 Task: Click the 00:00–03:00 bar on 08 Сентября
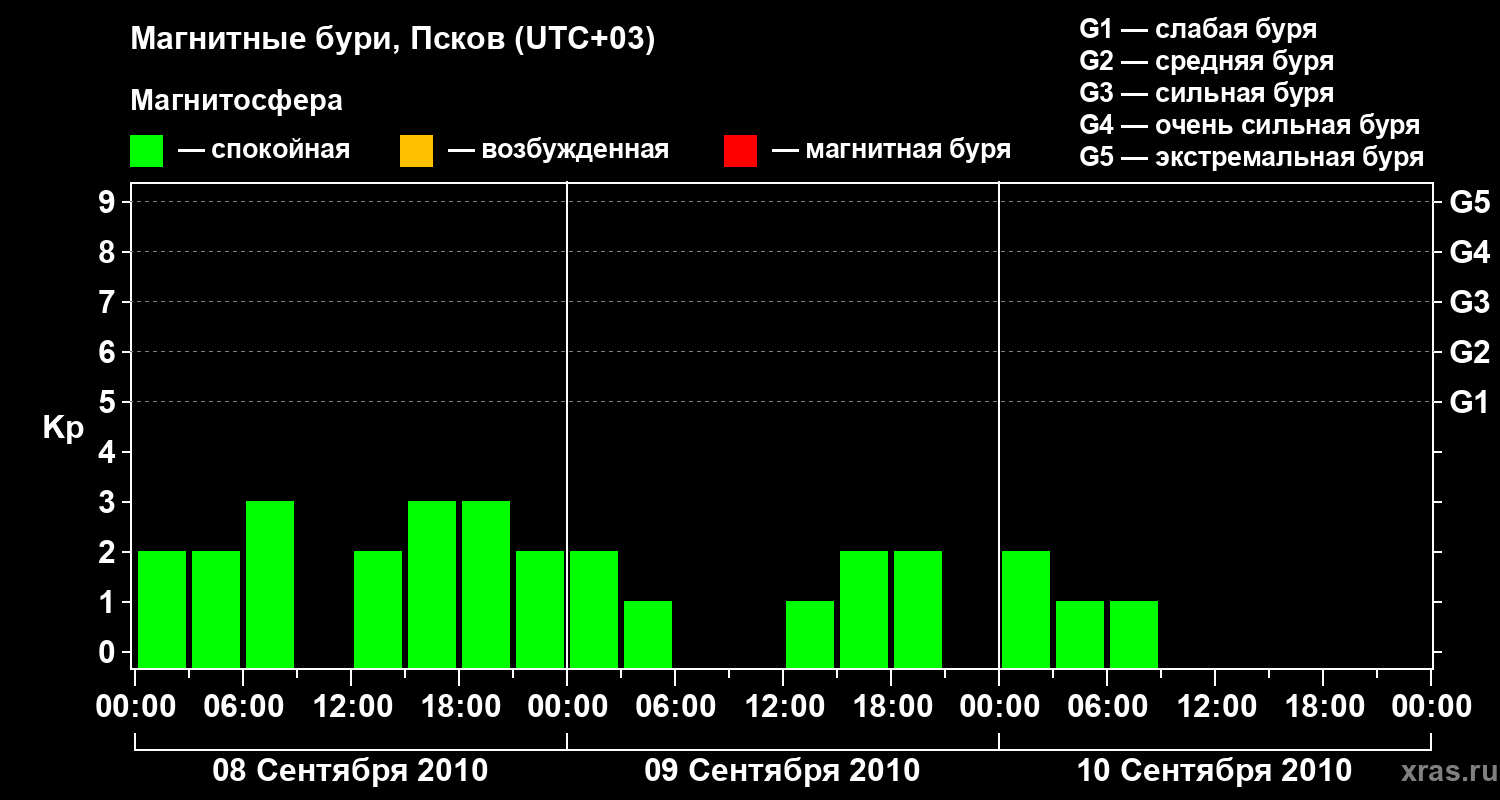(x=162, y=609)
